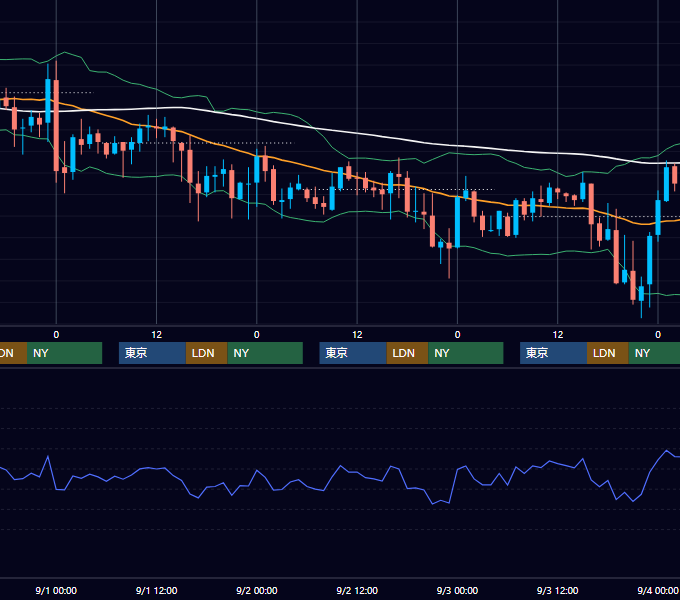Viewport: 680px width, 600px height.
Task: Click the 9/1 12:00 time axis label
Action: pyautogui.click(x=156, y=590)
